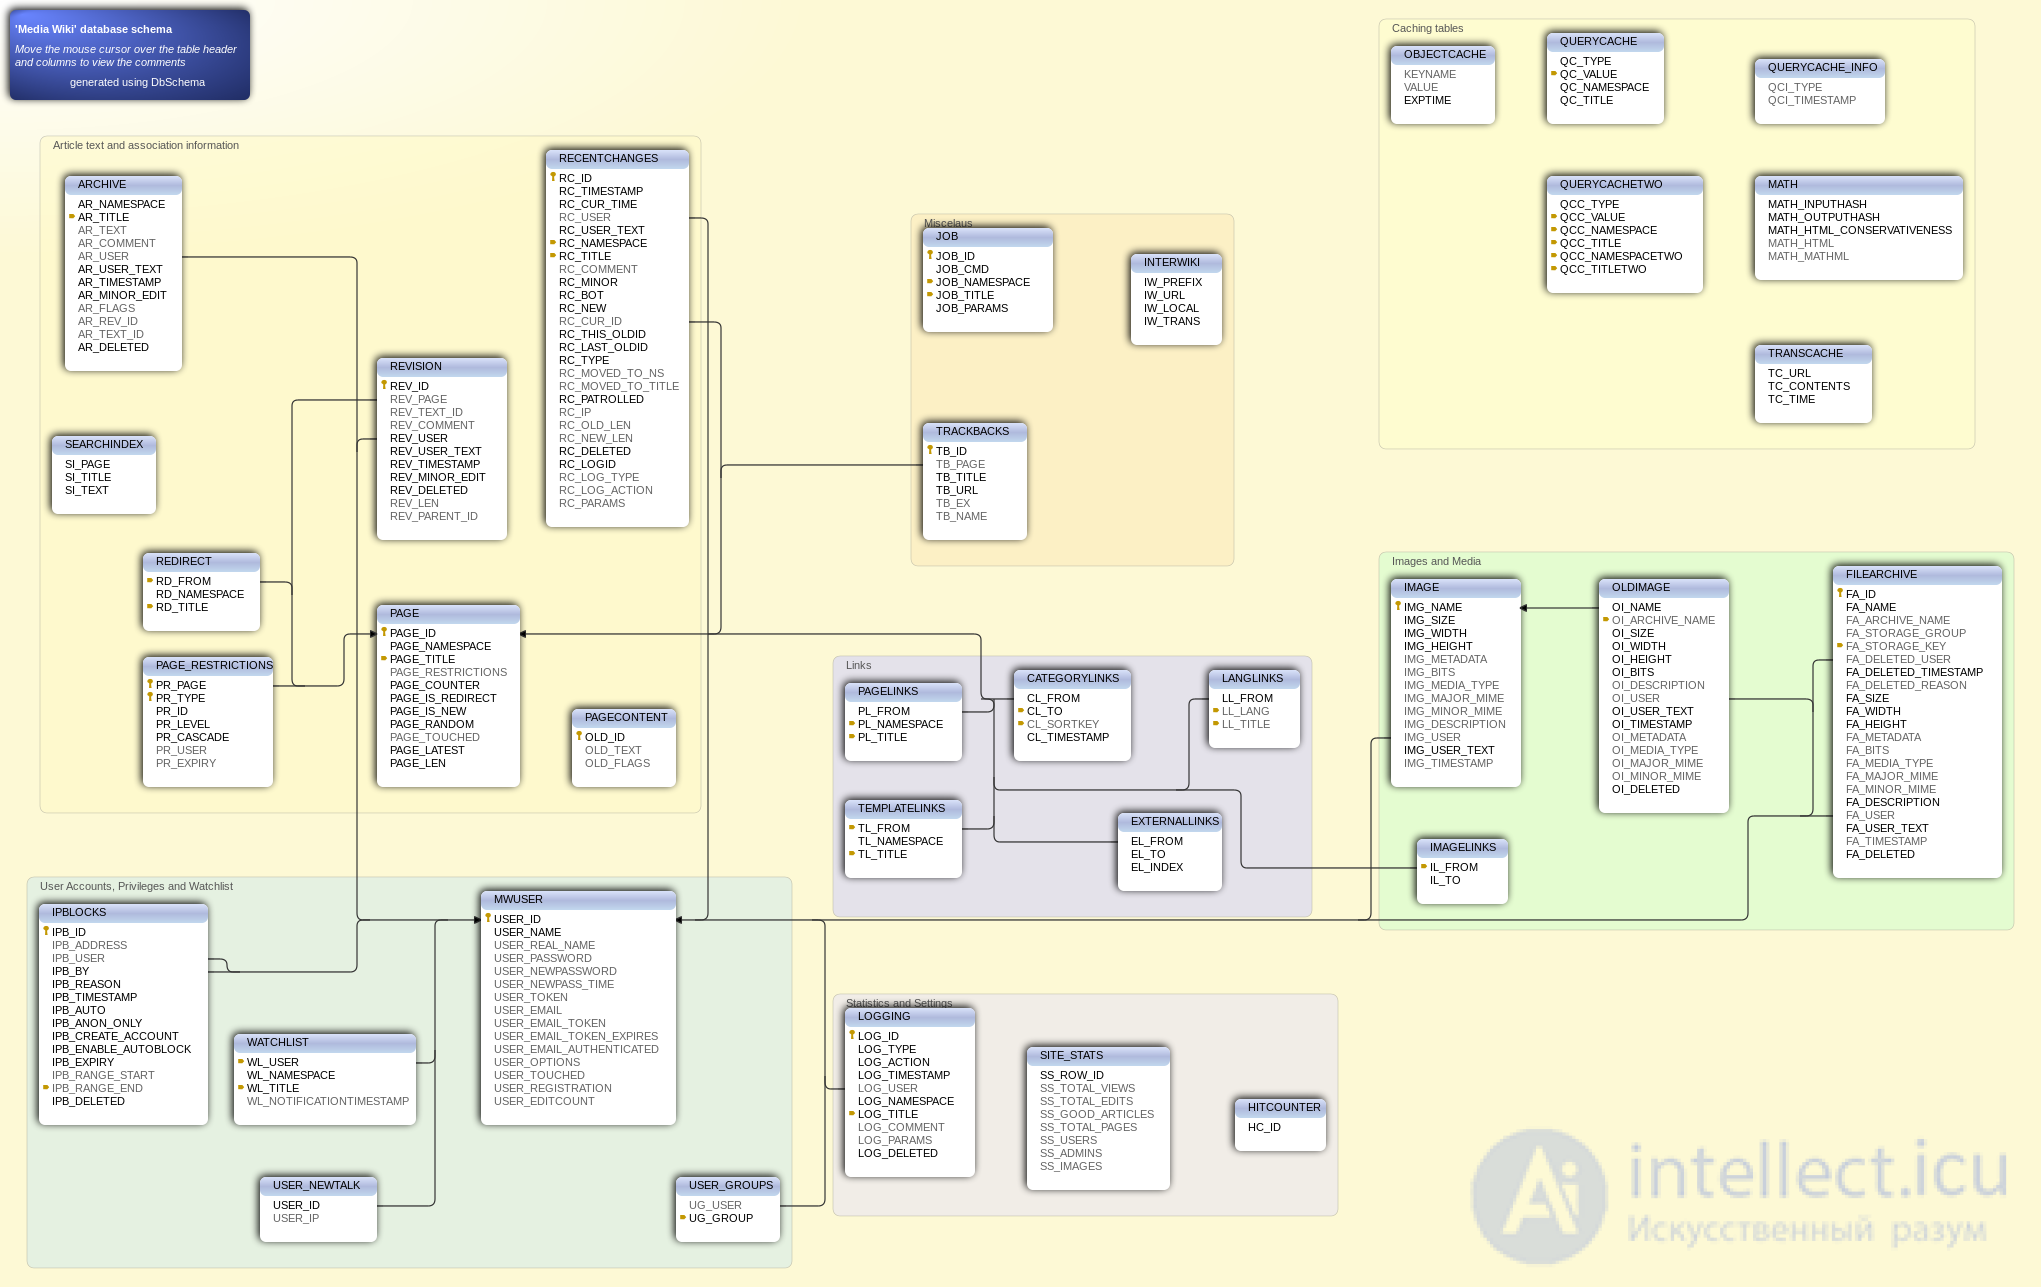Click the 'Article text and association information' label
Viewport: 2041px width, 1287px height.
146,145
